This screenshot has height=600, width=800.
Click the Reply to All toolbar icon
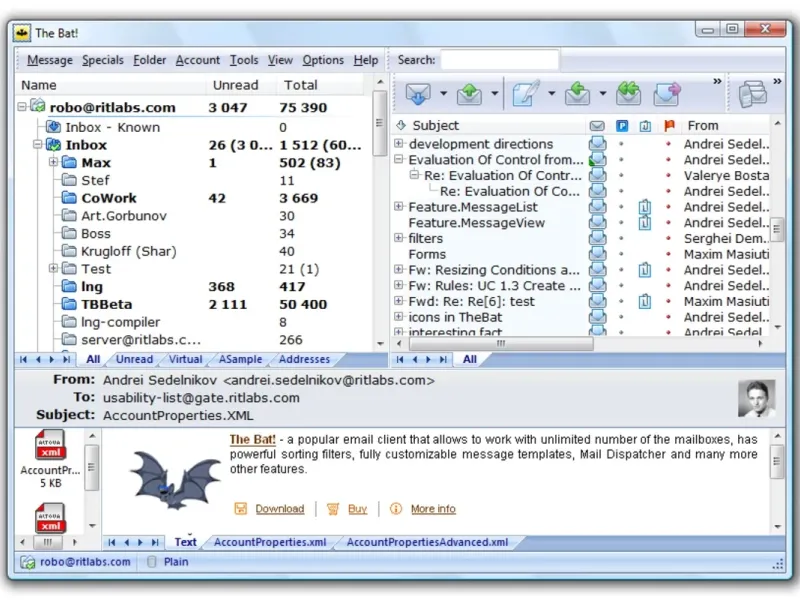[628, 94]
